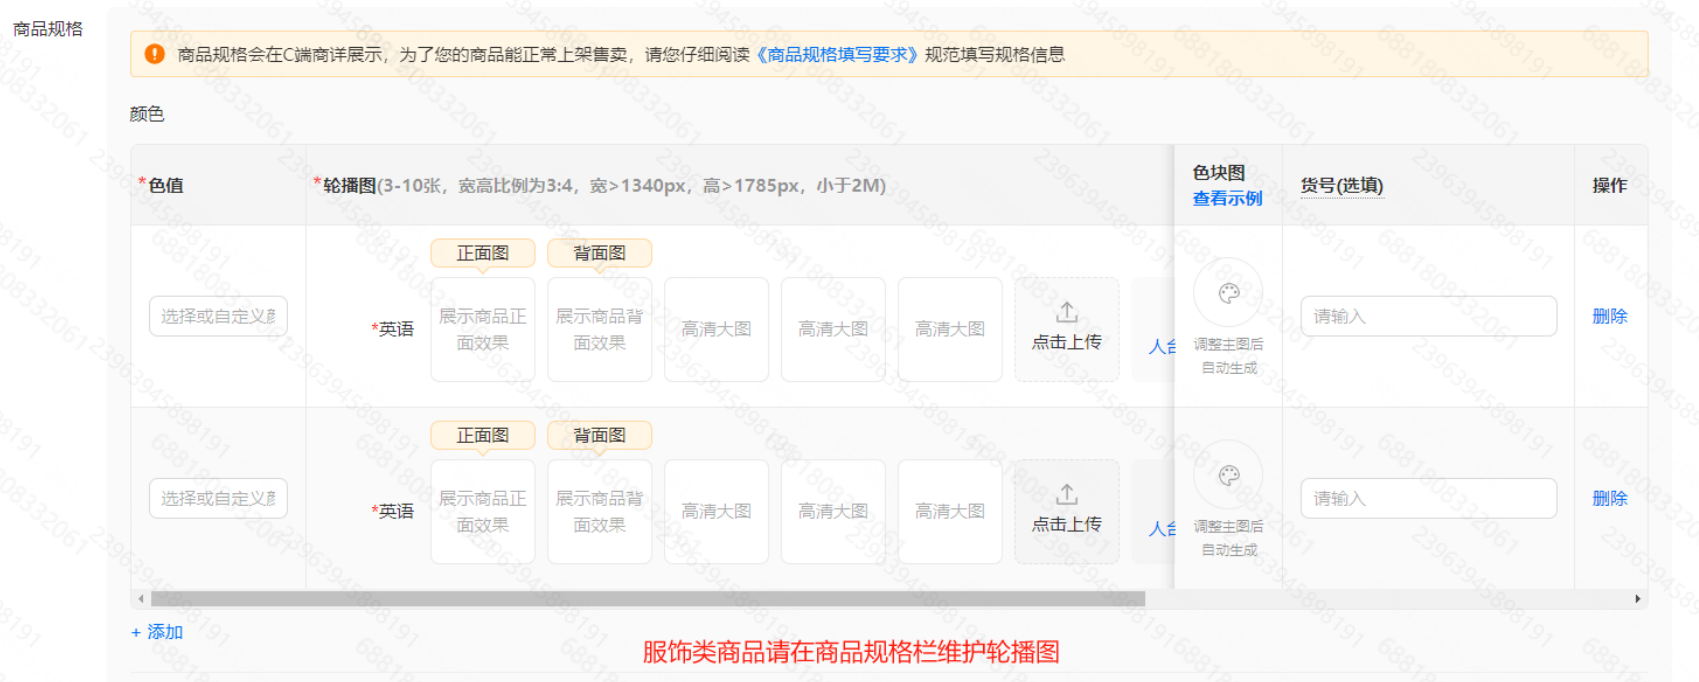Click first row's first 高清大图 slot
Viewport: 1699px width, 682px height.
click(x=717, y=329)
